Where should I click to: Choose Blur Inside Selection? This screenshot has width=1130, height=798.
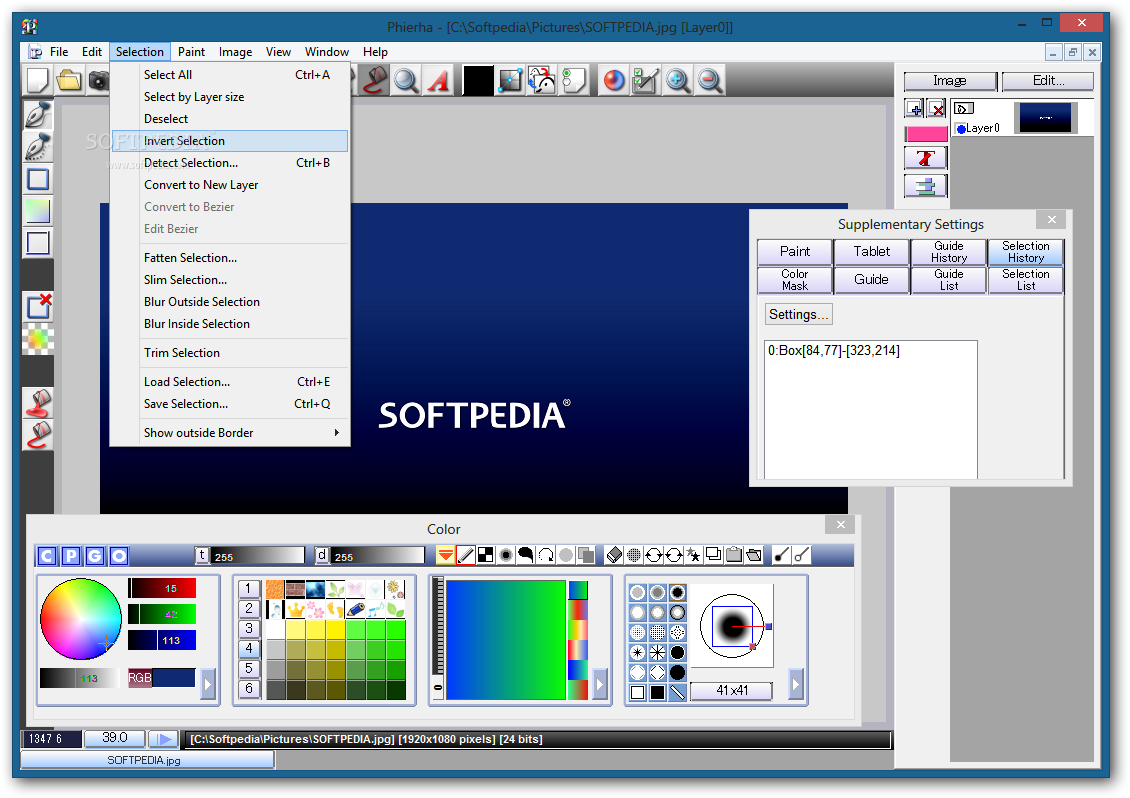(x=229, y=324)
